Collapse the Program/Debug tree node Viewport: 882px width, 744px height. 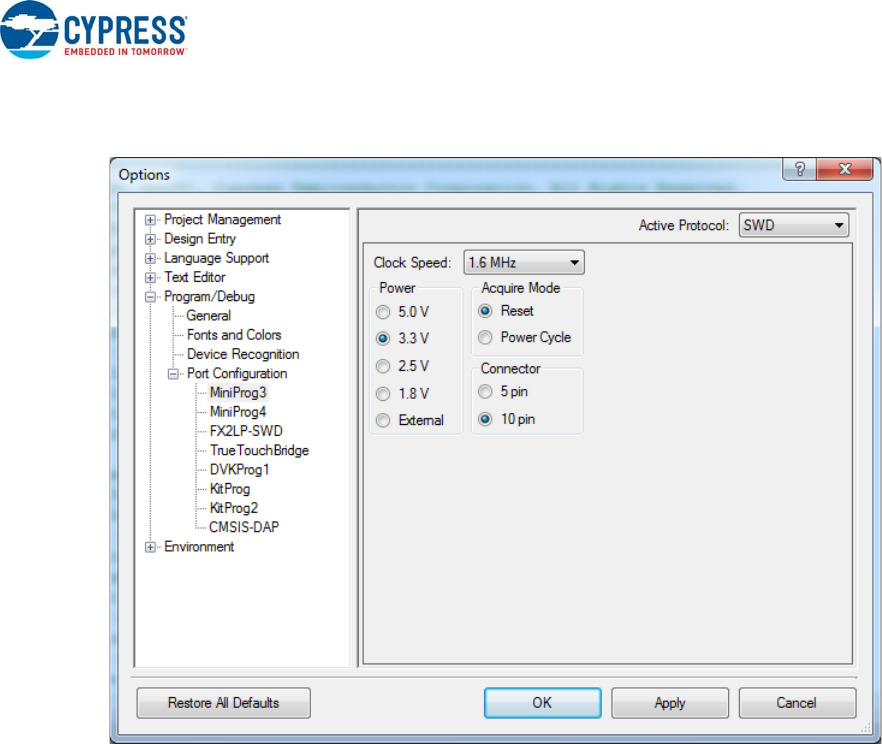click(151, 297)
